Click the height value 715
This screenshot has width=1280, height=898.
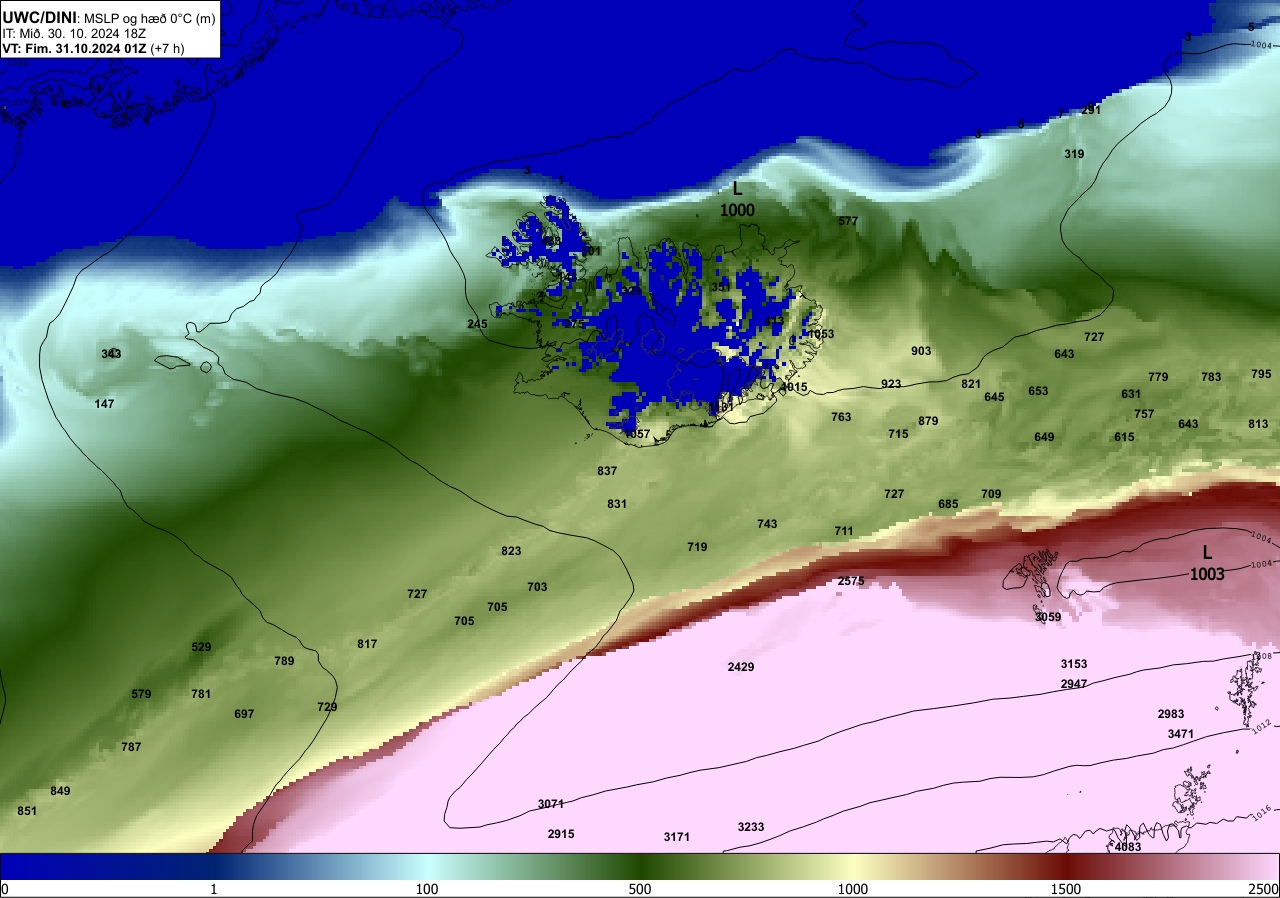point(898,434)
